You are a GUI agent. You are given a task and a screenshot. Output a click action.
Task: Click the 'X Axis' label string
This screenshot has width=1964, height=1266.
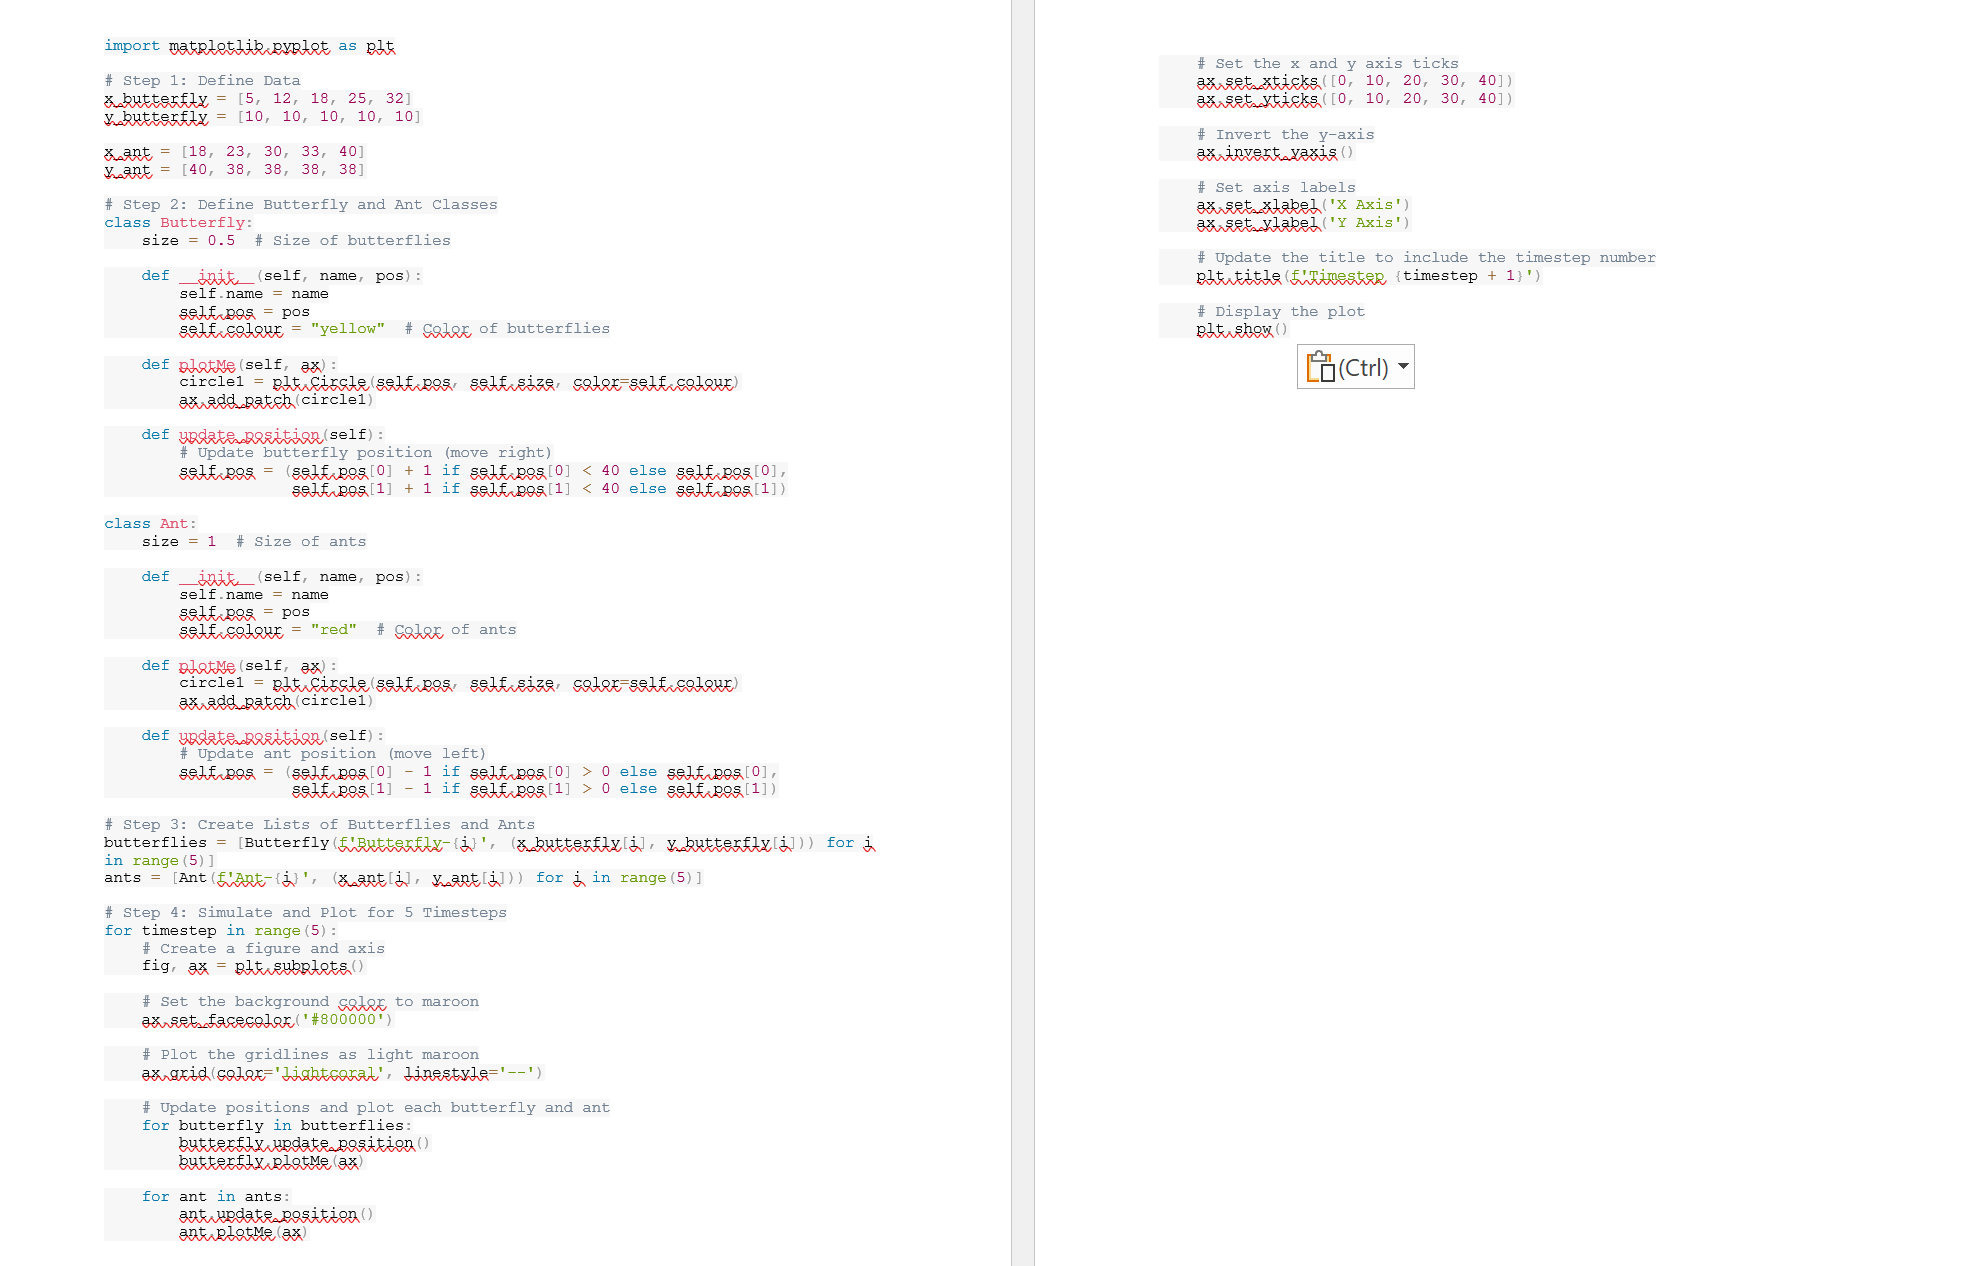[x=1365, y=205]
